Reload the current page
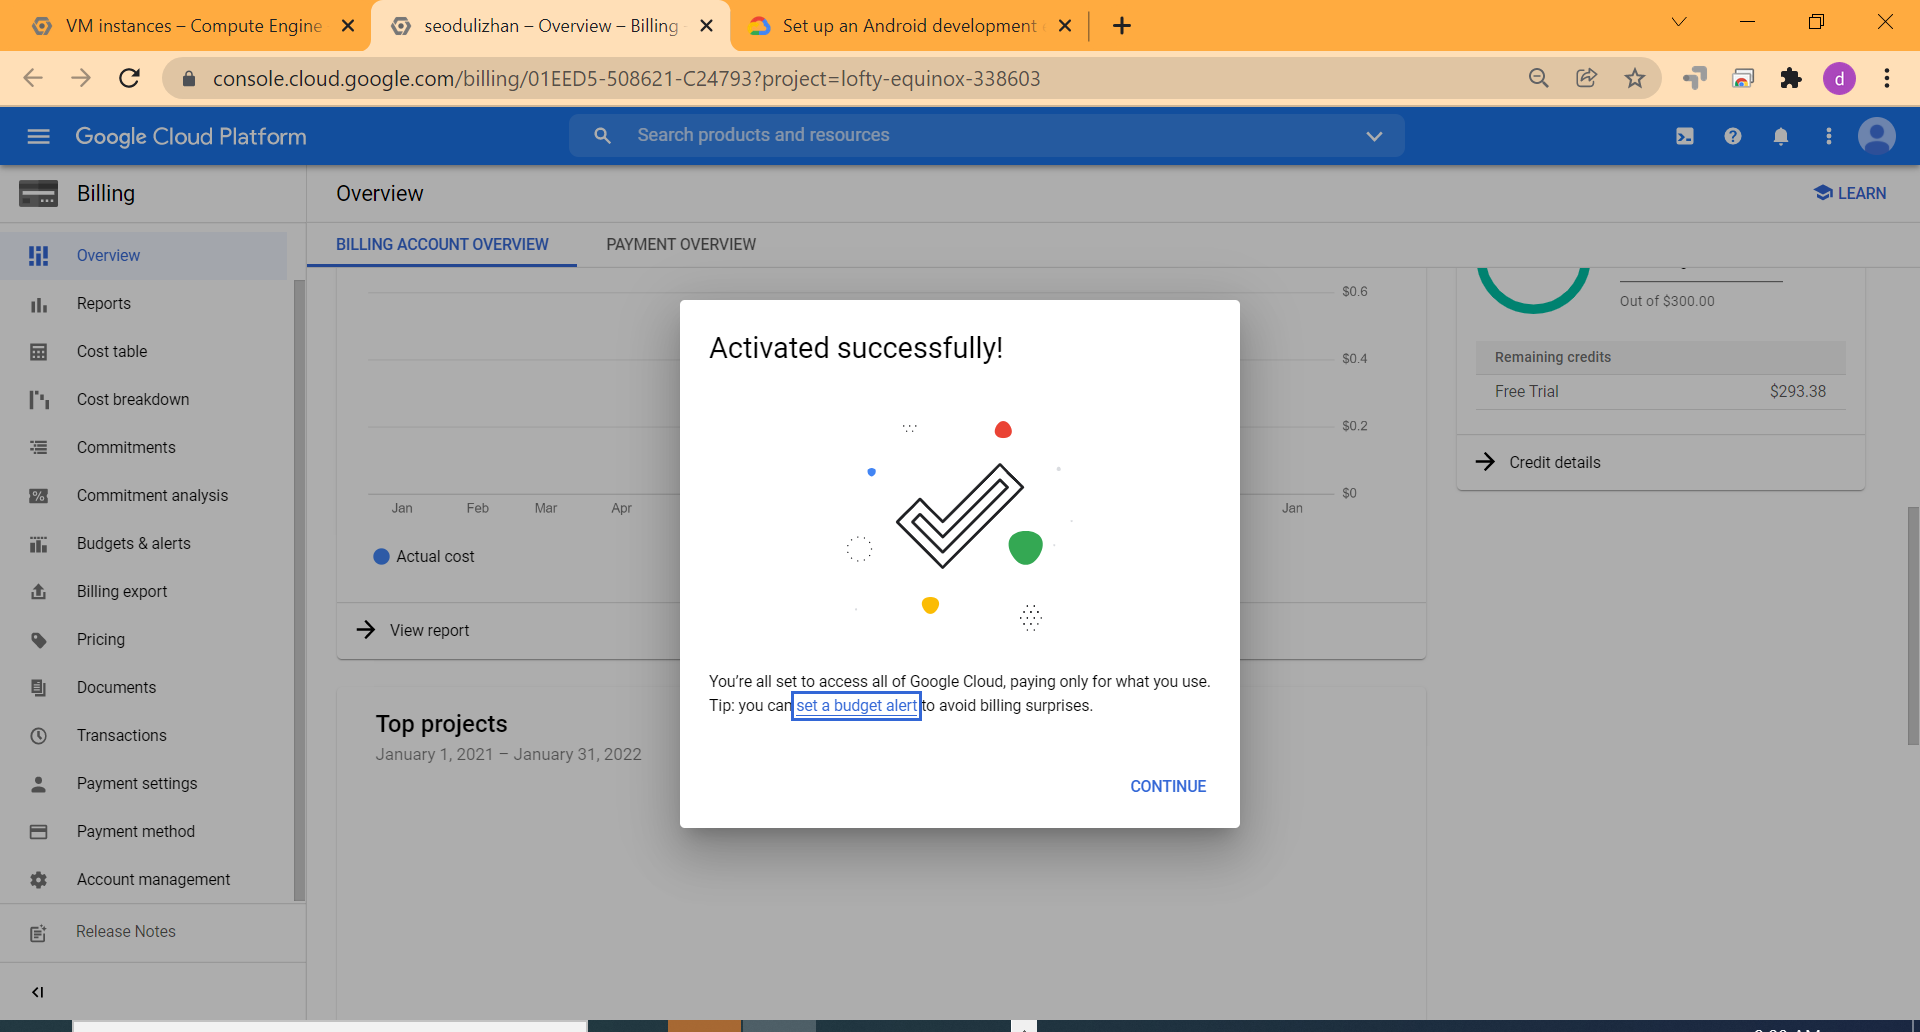This screenshot has width=1920, height=1032. pos(129,78)
